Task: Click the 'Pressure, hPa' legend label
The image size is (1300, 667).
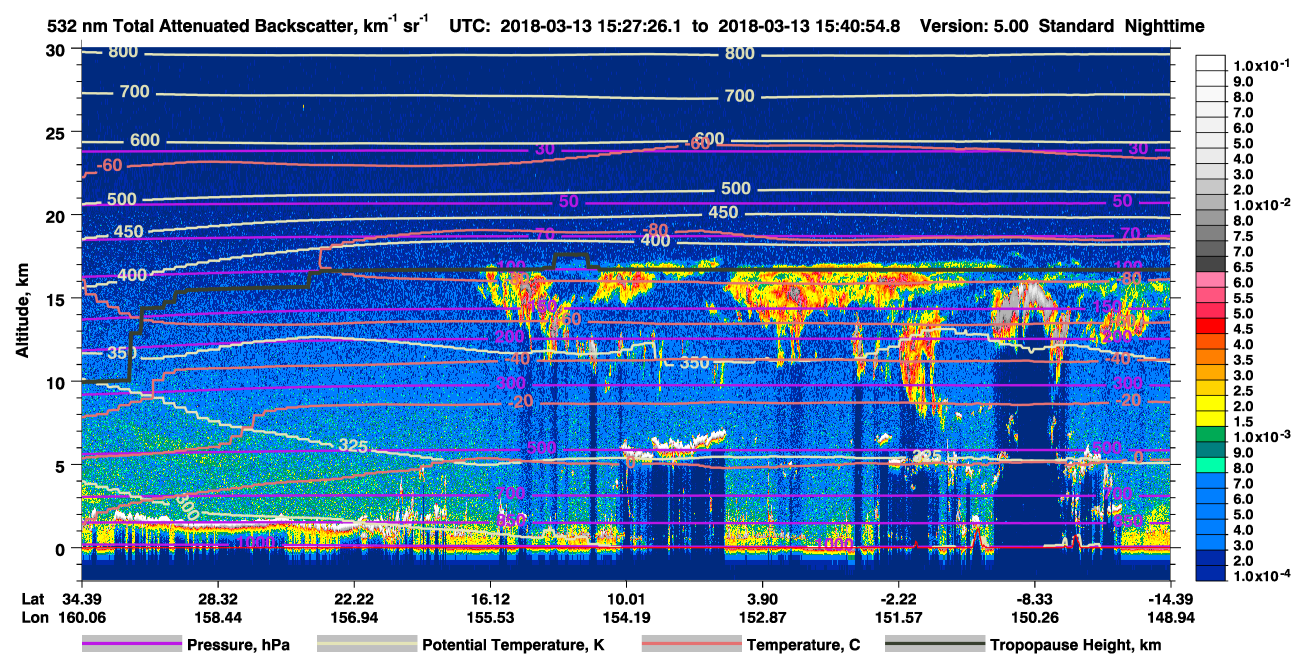Action: coord(239,645)
